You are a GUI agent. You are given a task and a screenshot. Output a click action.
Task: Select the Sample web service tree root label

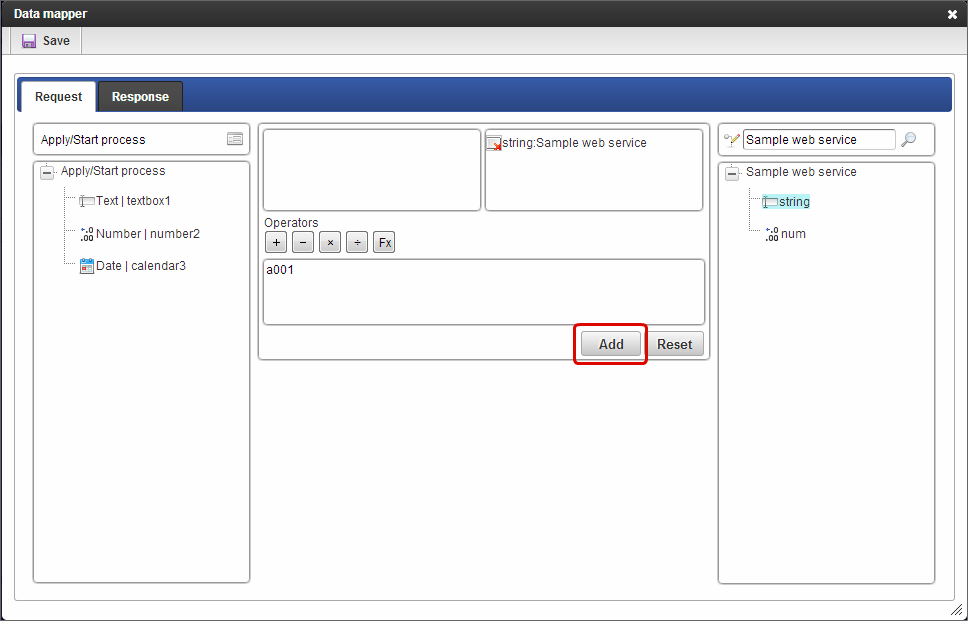[801, 172]
